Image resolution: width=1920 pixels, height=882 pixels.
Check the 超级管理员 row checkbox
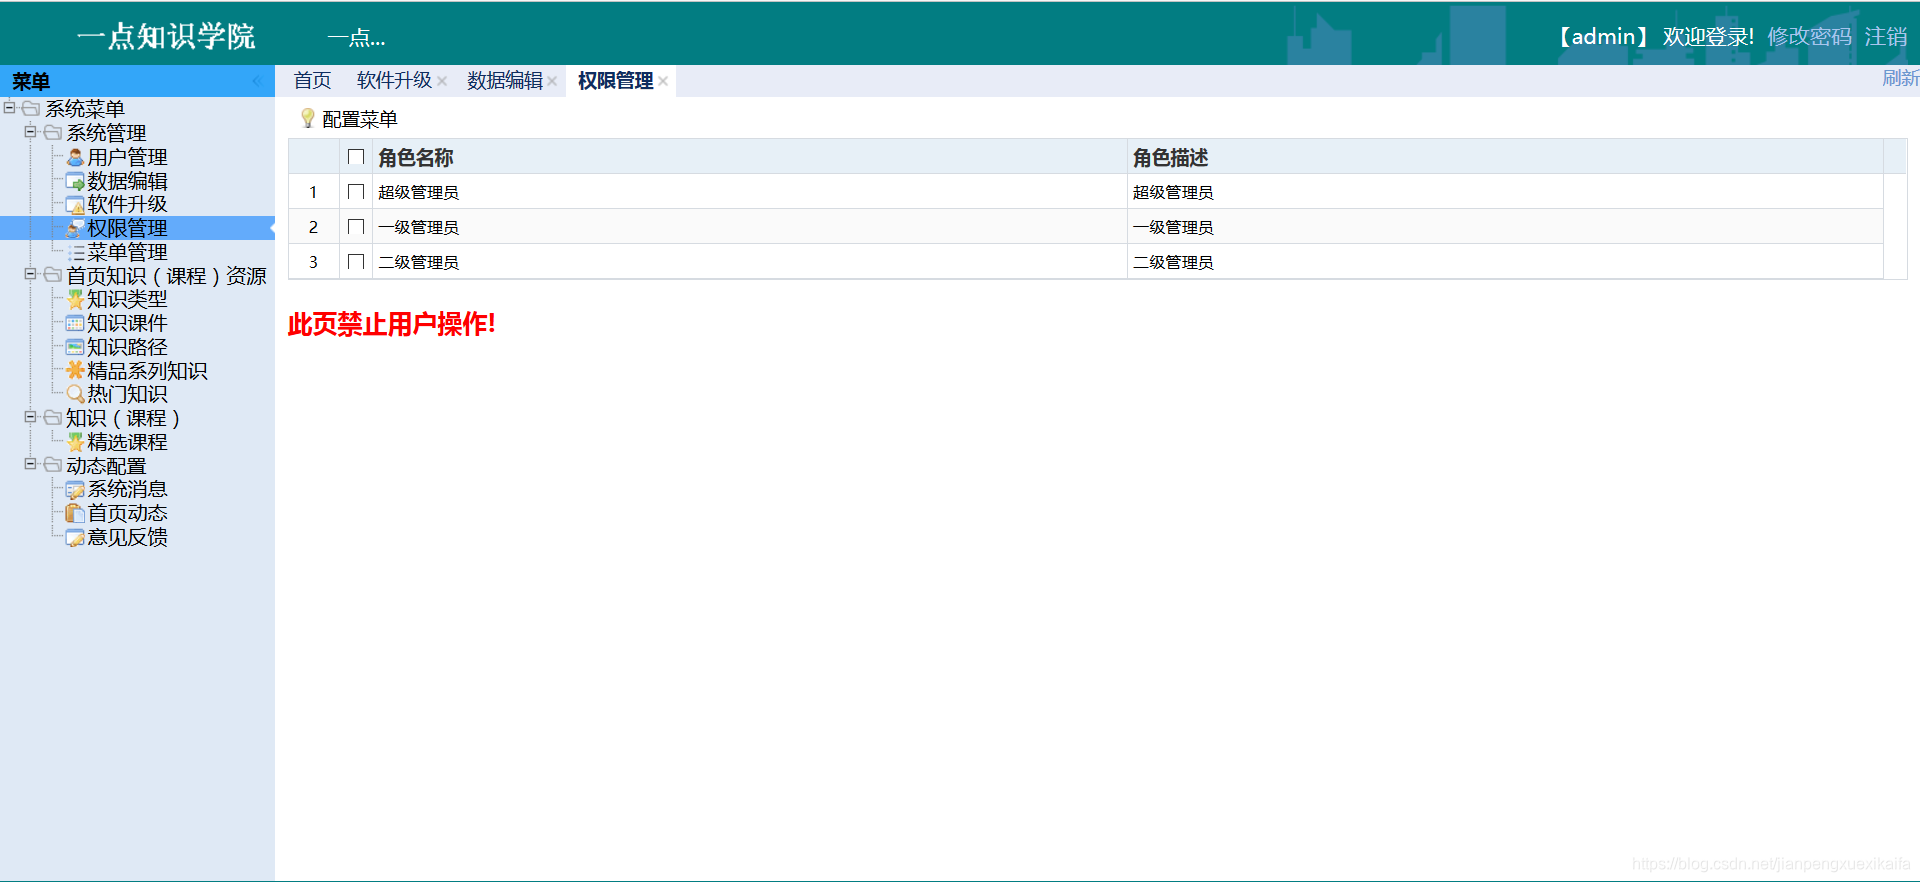[x=356, y=192]
